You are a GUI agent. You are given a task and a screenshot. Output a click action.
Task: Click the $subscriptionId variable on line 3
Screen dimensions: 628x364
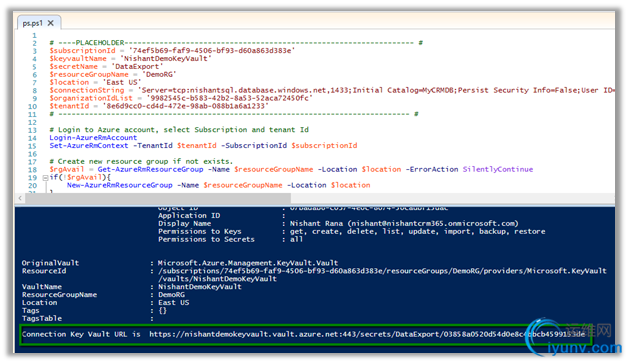tap(82, 51)
